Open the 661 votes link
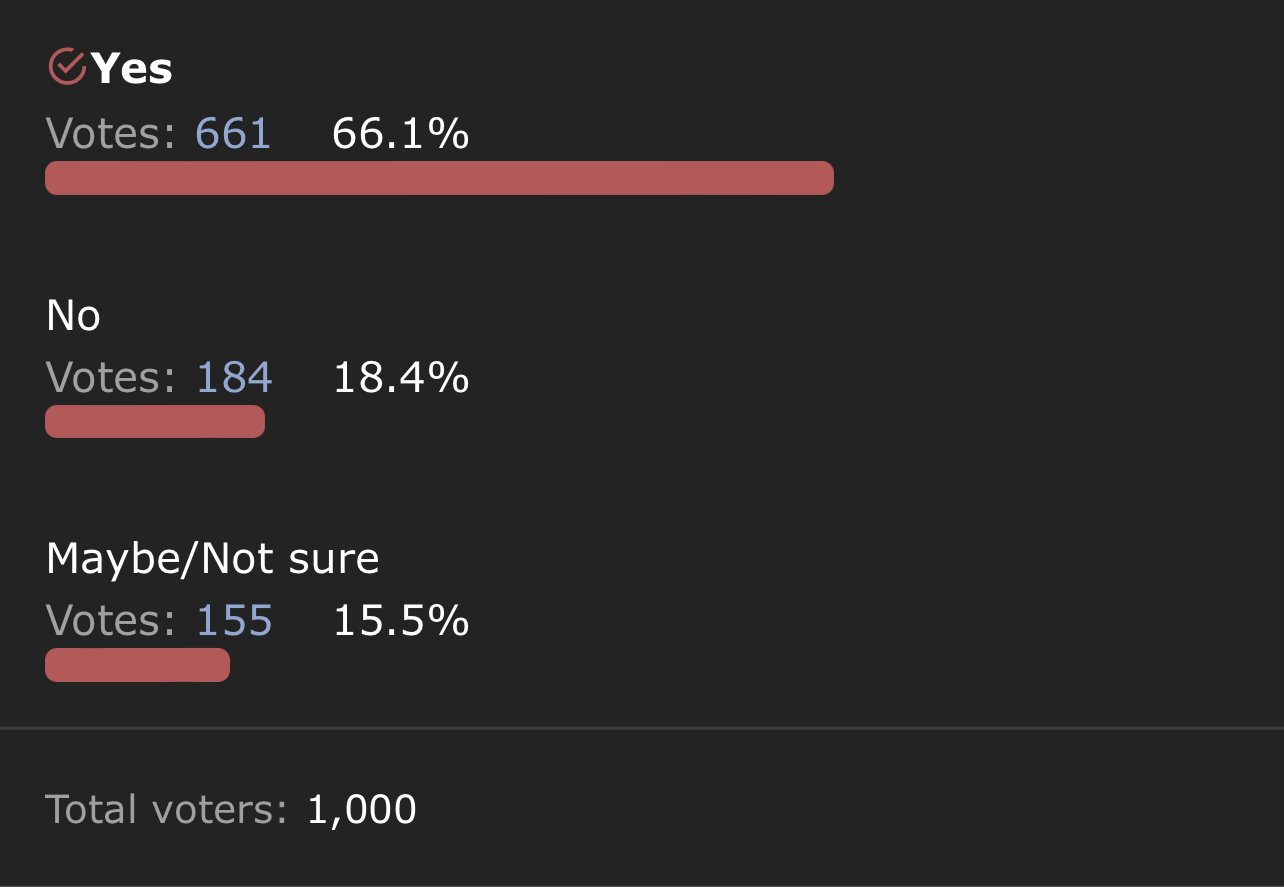Image resolution: width=1284 pixels, height=887 pixels. point(233,133)
